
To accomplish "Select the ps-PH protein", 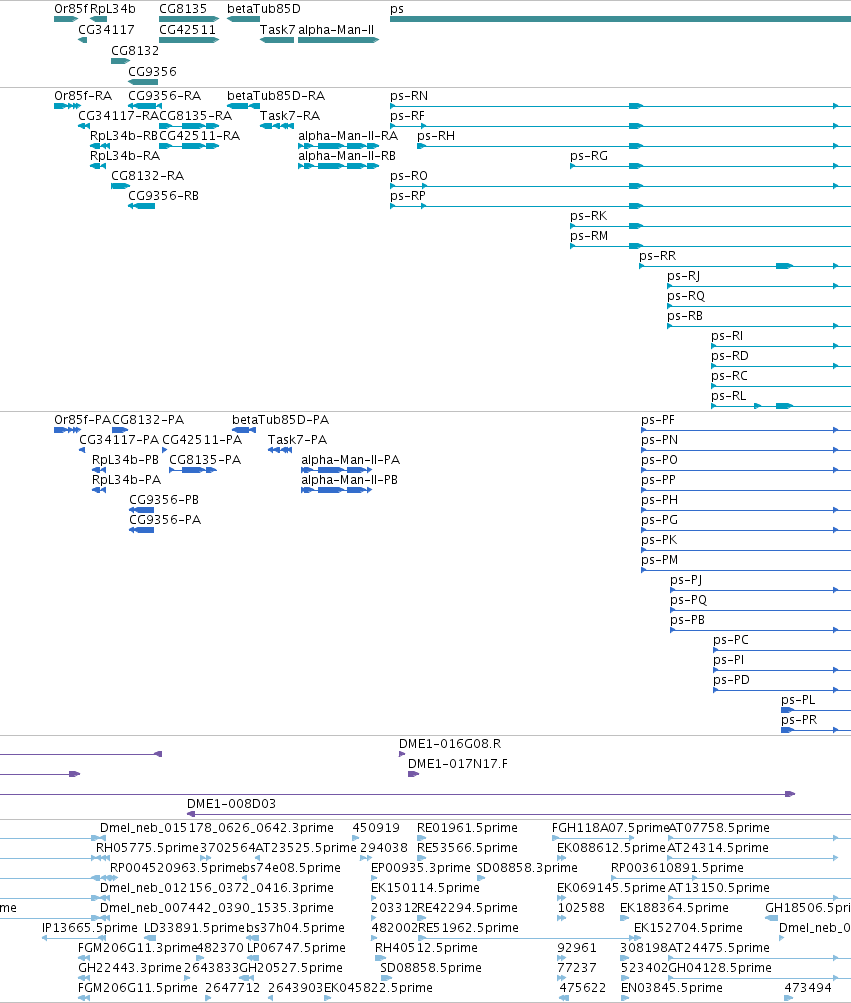I will coord(746,510).
